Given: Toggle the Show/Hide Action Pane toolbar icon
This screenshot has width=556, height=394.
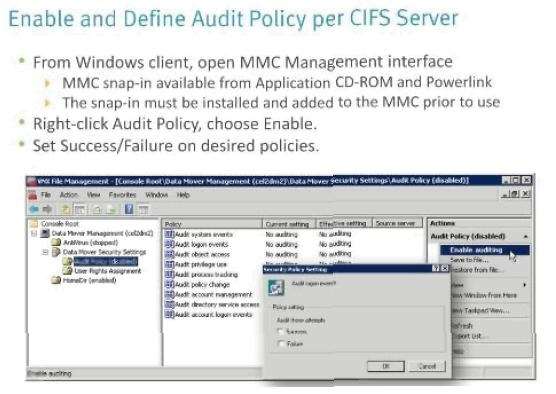Looking at the screenshot, I should (143, 210).
